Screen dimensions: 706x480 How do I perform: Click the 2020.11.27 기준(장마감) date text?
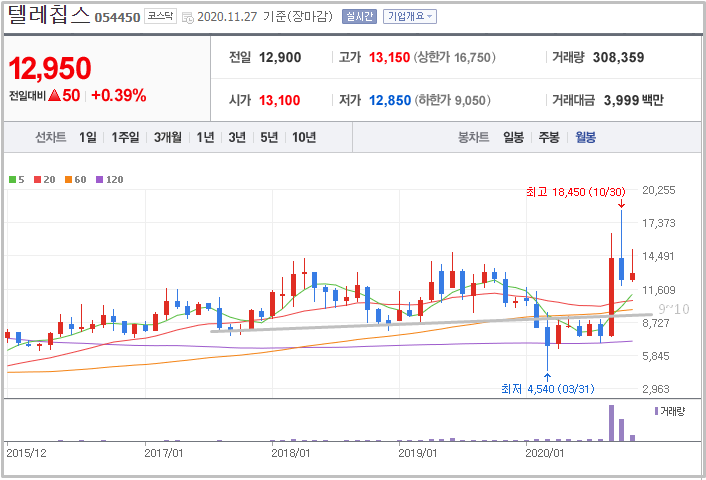pos(265,17)
